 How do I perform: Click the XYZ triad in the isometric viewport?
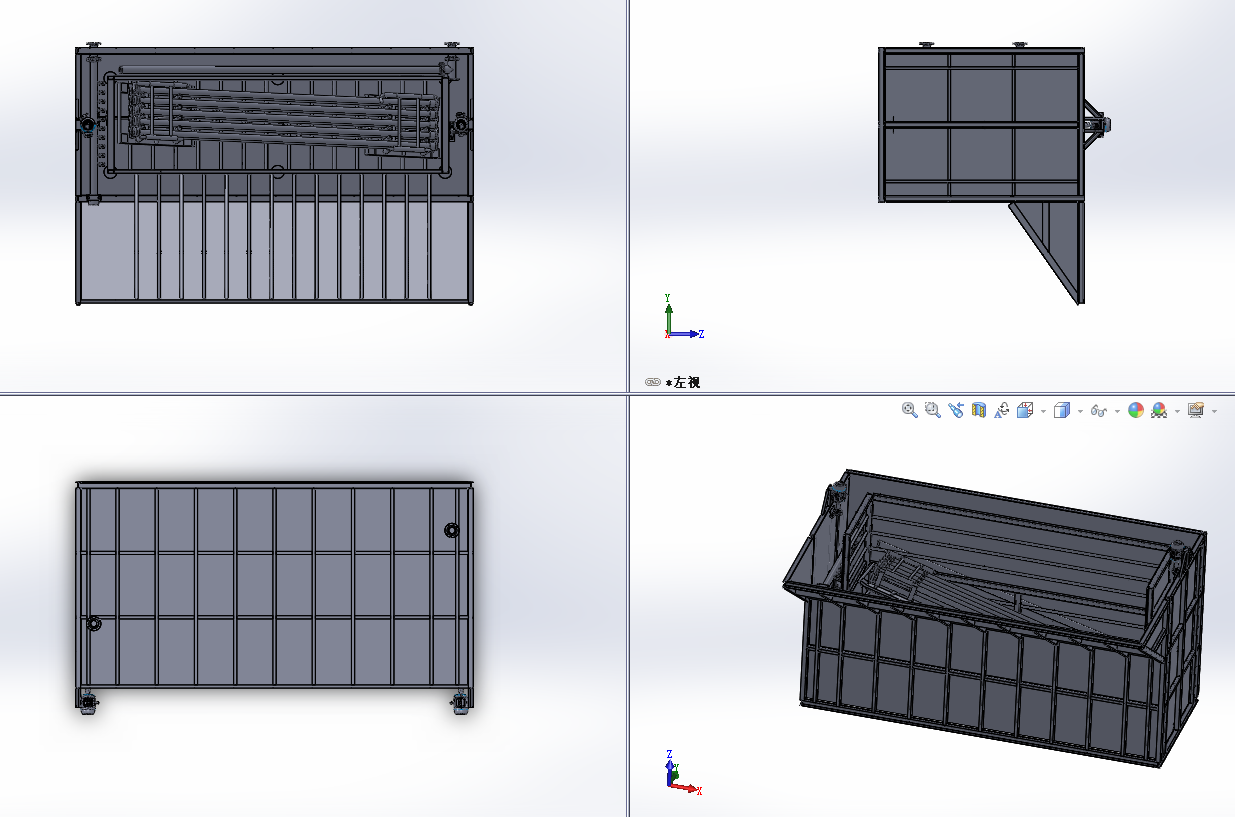(x=683, y=773)
